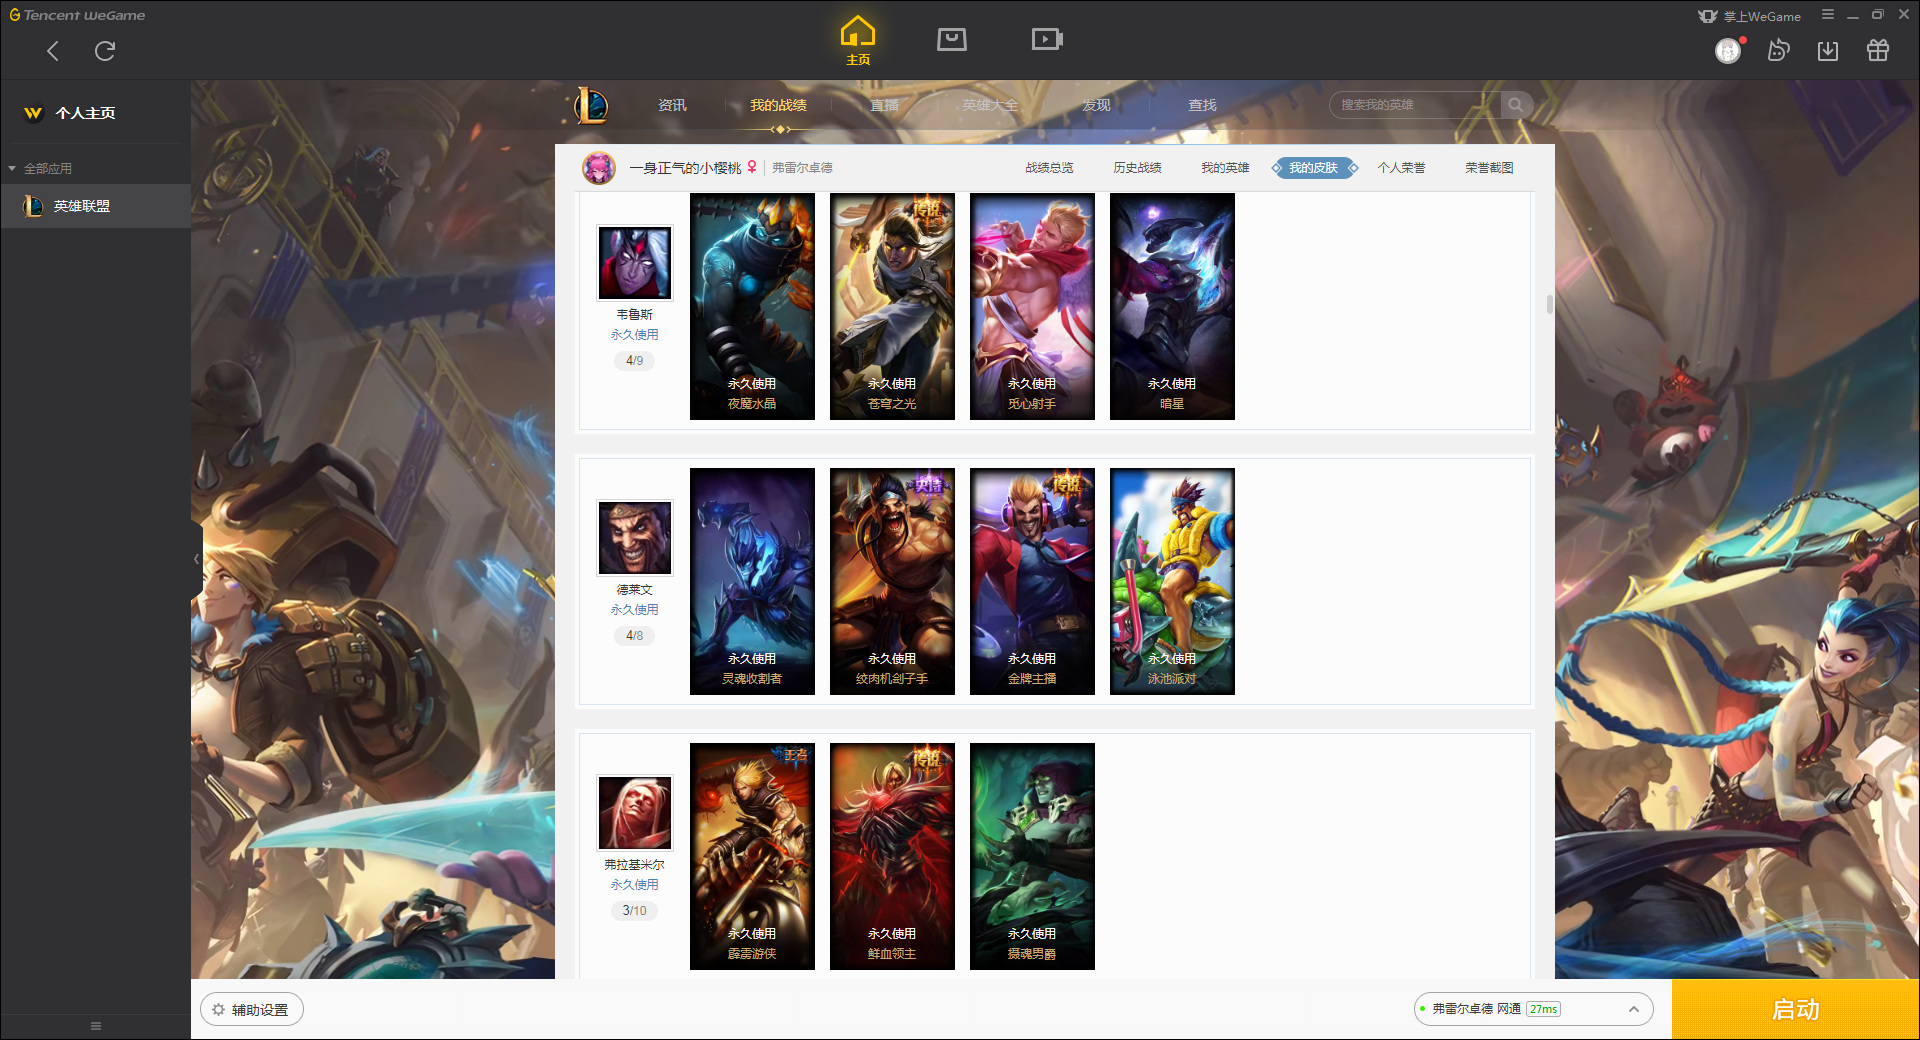Open the 灵魂收割者 skin card
The width and height of the screenshot is (1920, 1040).
click(752, 581)
